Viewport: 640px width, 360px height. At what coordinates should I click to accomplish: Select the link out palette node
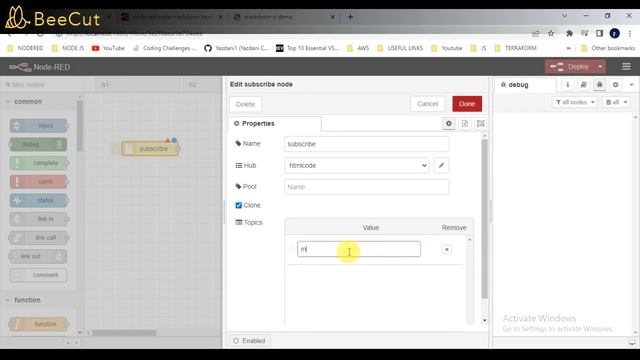(x=38, y=256)
